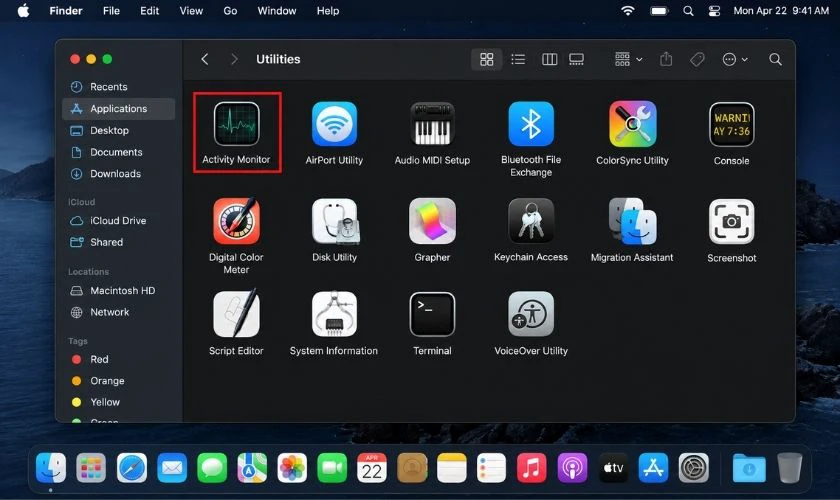Open the View menu
The width and height of the screenshot is (840, 500).
point(191,11)
